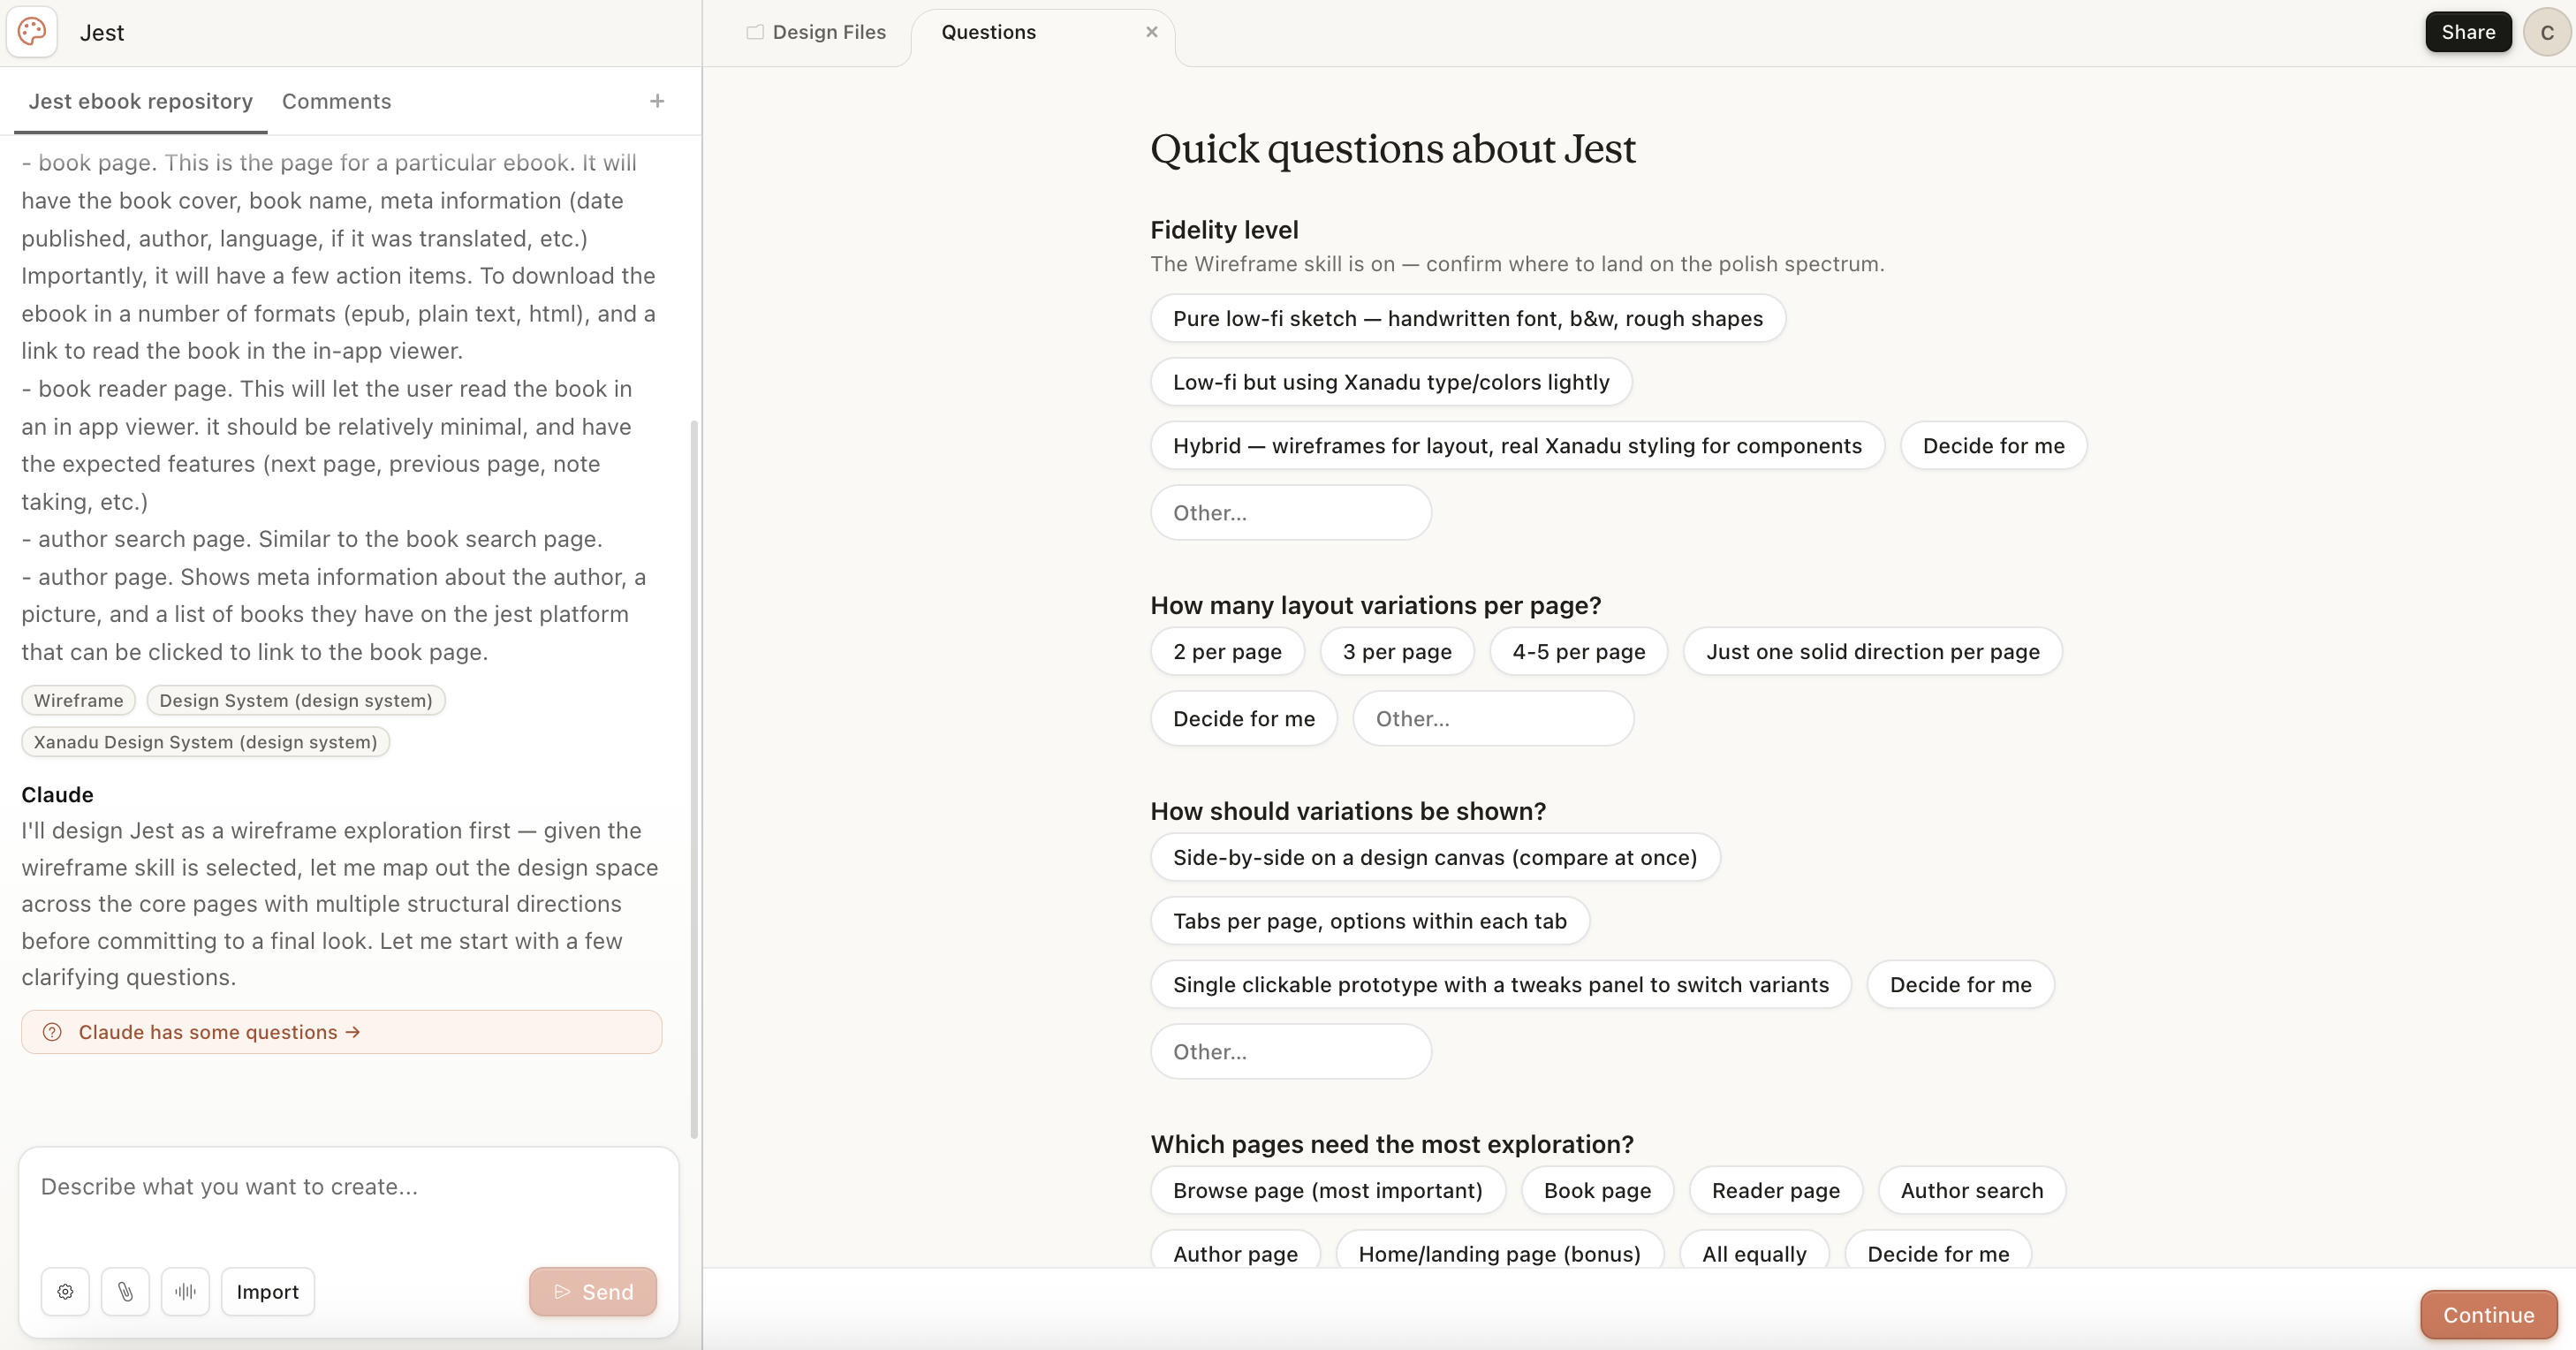Close the Questions tab
This screenshot has width=2576, height=1350.
pos(1152,32)
